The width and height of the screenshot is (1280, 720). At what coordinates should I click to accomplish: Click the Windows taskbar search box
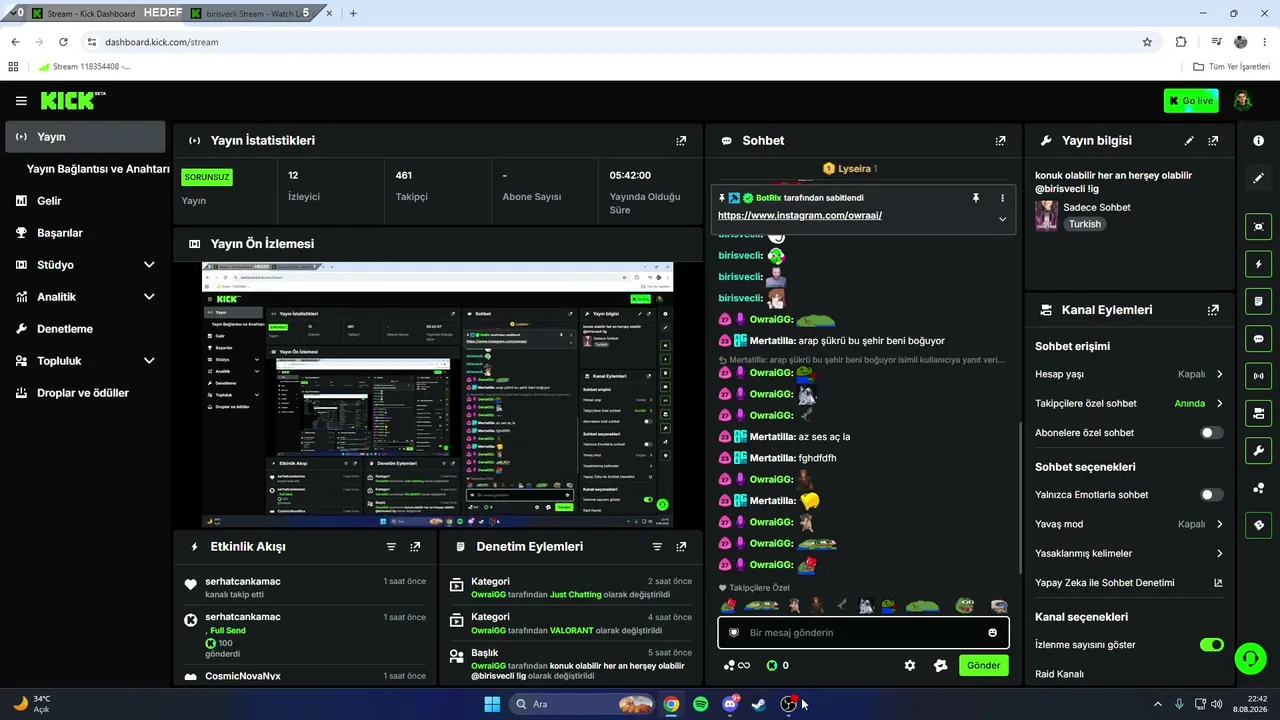(x=581, y=704)
